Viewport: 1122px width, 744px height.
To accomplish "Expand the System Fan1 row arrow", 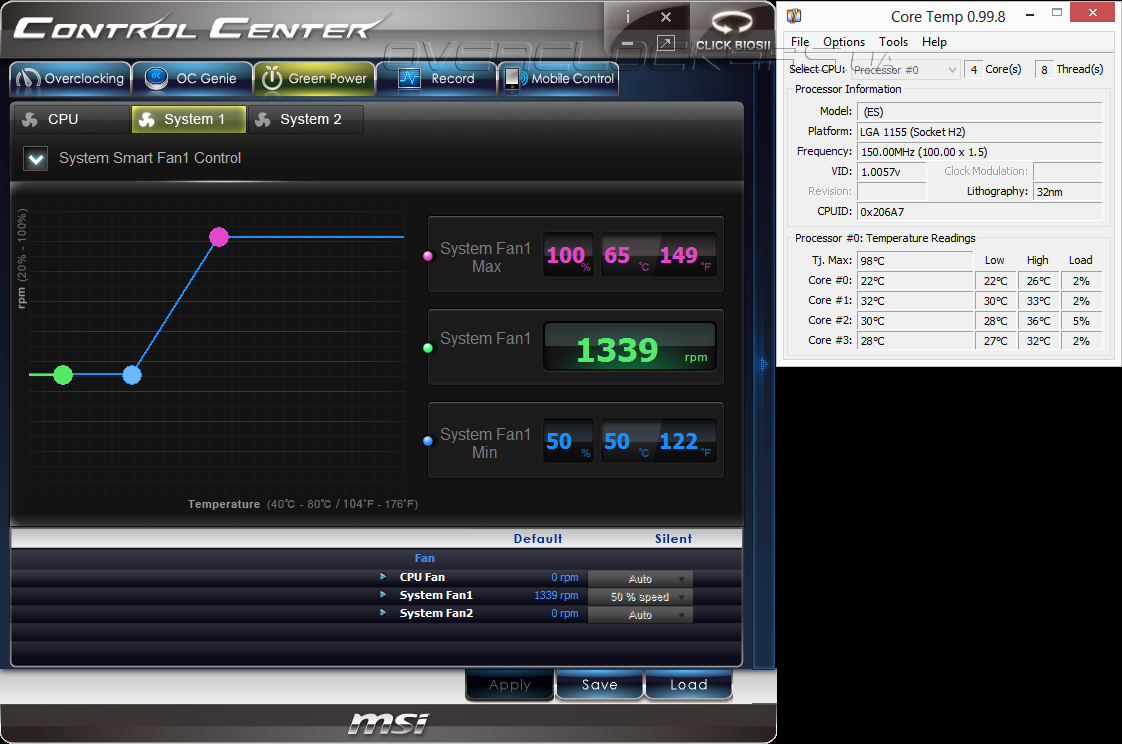I will (x=383, y=594).
